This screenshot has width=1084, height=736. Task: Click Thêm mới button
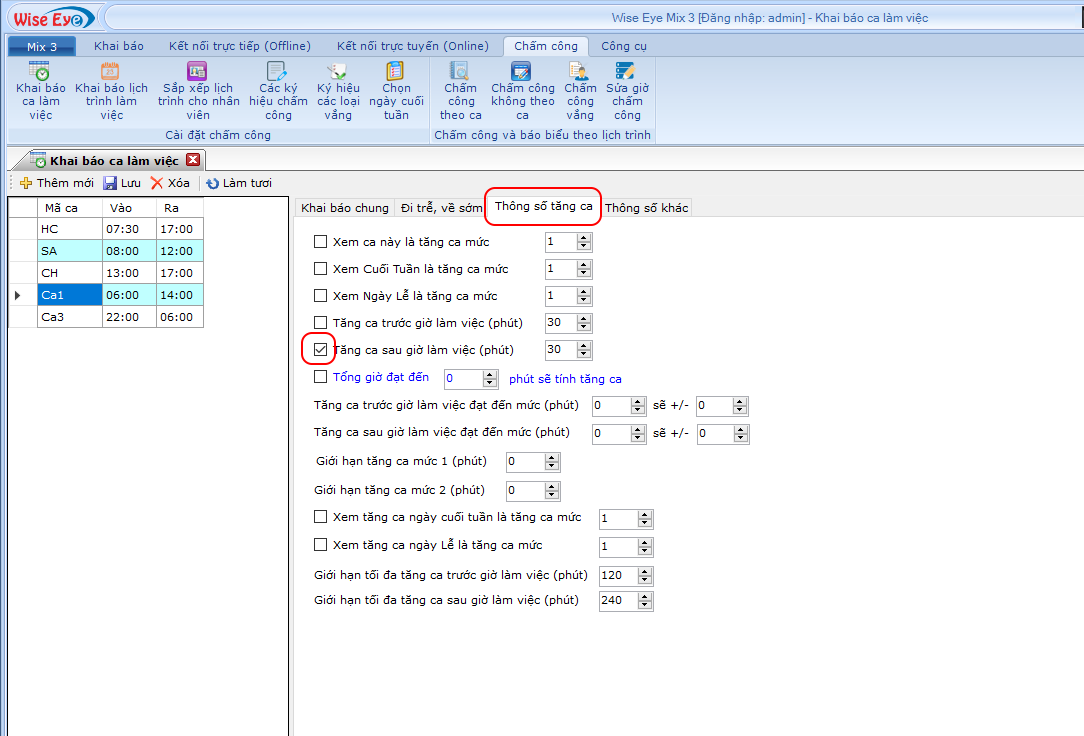coord(57,183)
